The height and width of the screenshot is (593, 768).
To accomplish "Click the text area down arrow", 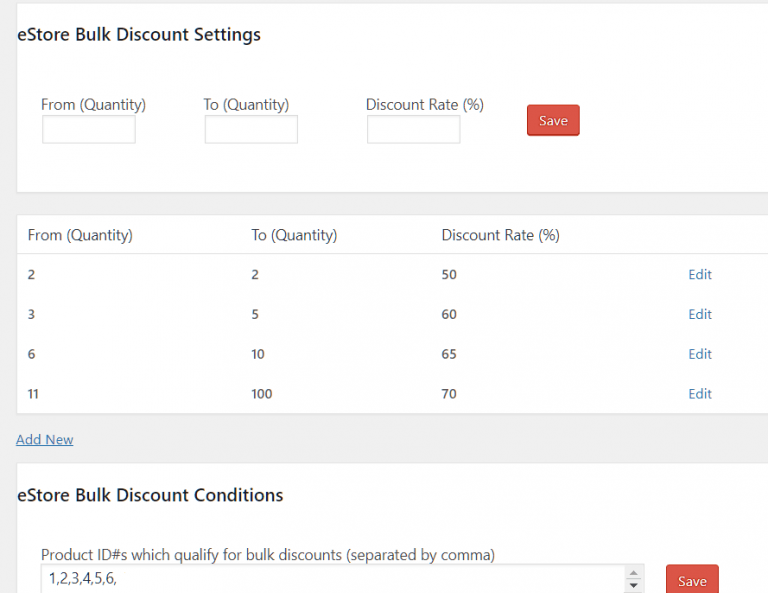I will point(633,585).
